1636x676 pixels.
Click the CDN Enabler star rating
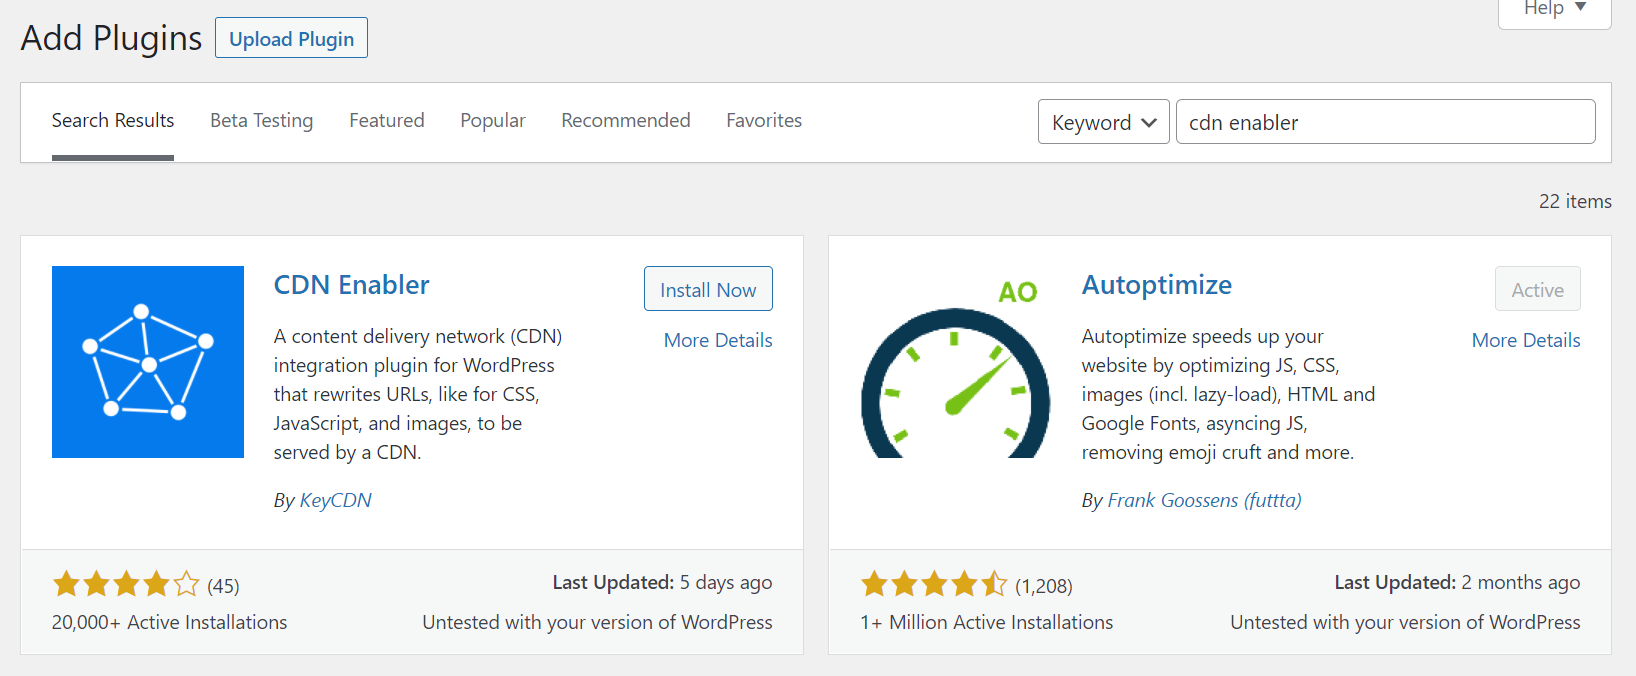point(127,584)
